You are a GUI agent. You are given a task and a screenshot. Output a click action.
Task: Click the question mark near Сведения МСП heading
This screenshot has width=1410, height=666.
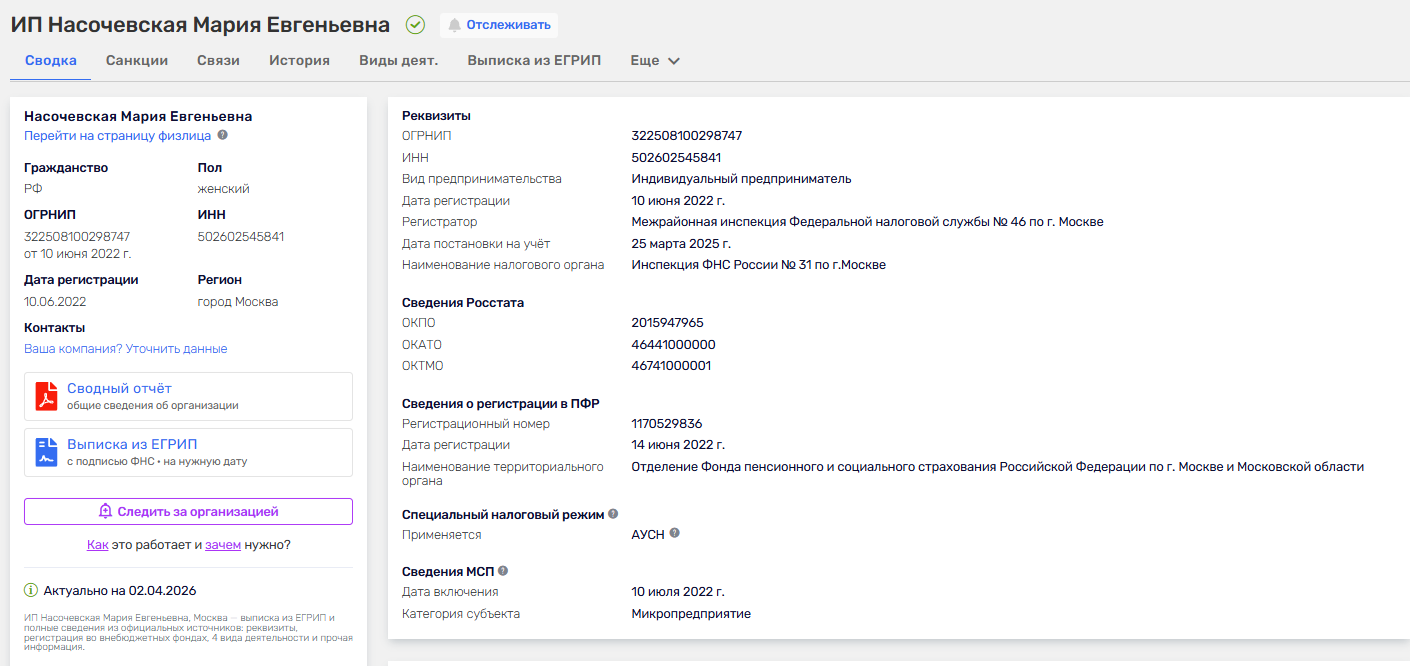(x=502, y=569)
